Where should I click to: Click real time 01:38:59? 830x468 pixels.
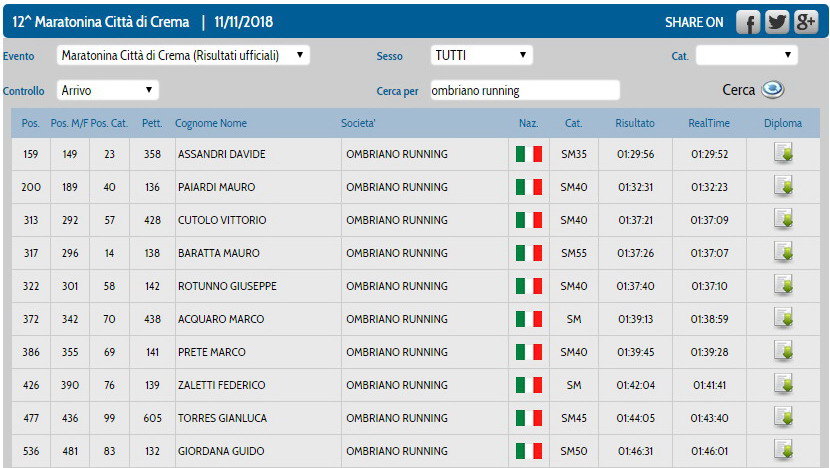pyautogui.click(x=709, y=319)
